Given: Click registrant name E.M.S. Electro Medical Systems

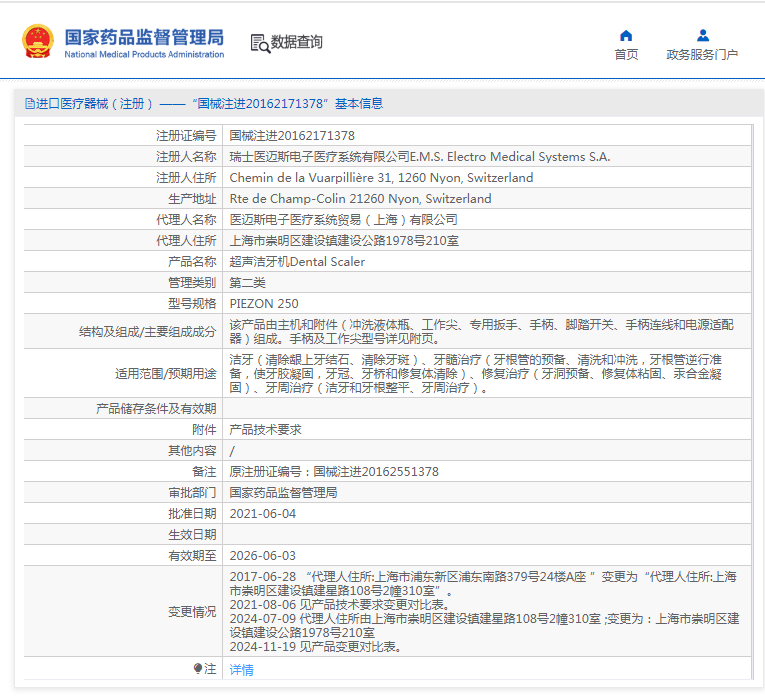Looking at the screenshot, I should pyautogui.click(x=420, y=157).
